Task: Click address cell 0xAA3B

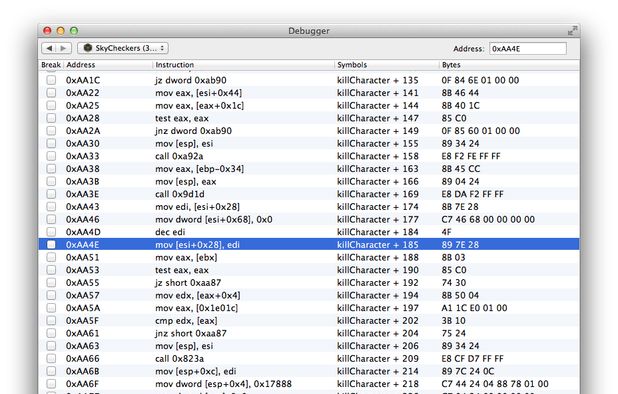Action: [x=82, y=181]
